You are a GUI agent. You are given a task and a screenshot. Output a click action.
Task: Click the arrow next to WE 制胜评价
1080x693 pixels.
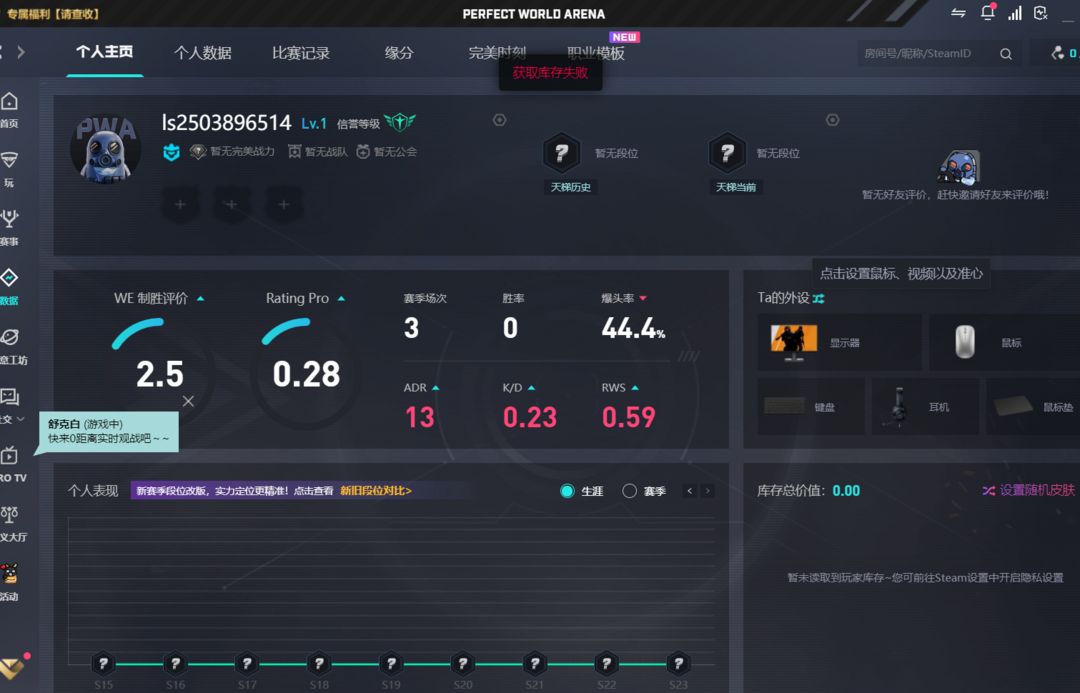tap(201, 299)
